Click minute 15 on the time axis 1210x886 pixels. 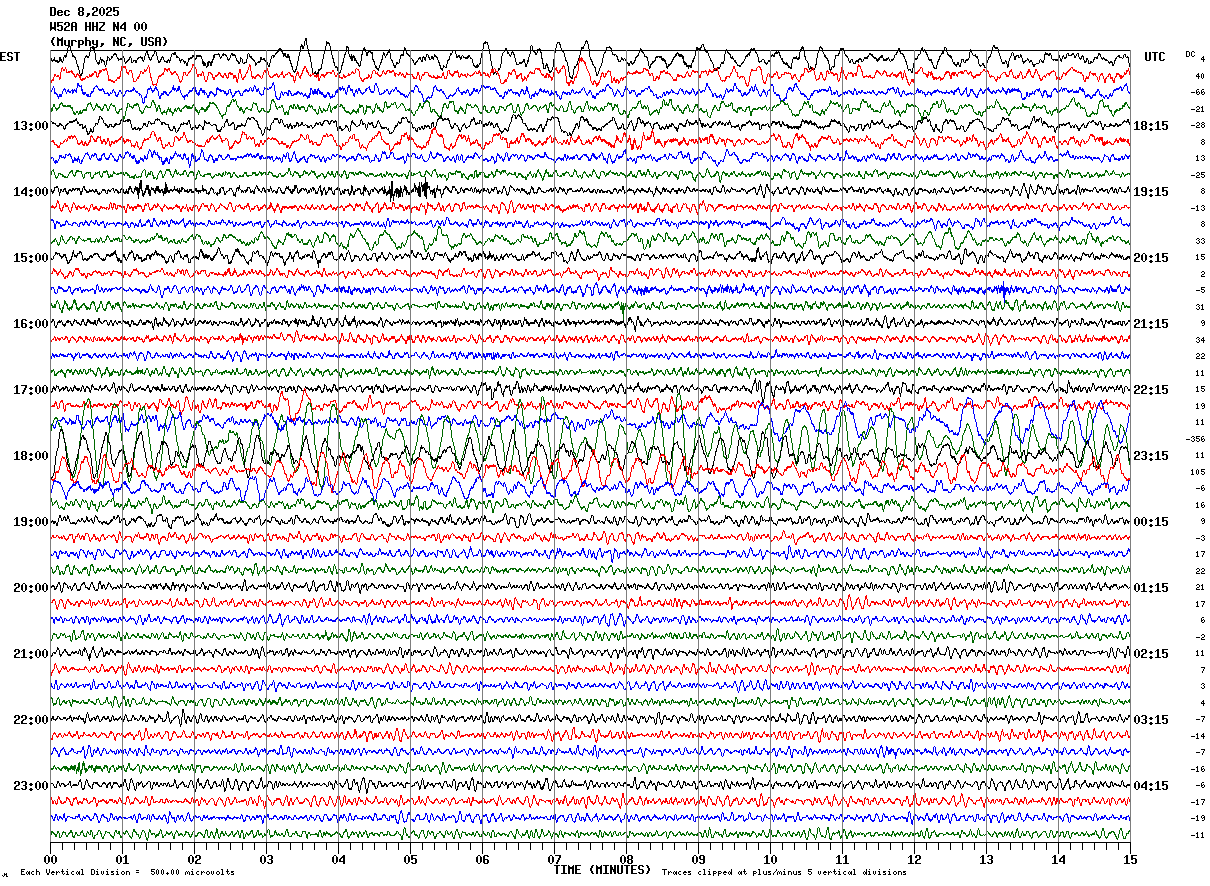coord(1130,859)
